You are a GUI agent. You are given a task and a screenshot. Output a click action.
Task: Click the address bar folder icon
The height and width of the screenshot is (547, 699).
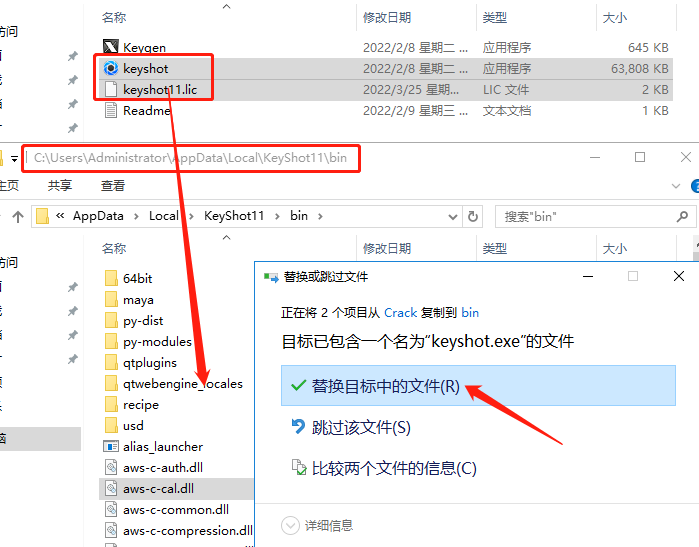[x=42, y=216]
